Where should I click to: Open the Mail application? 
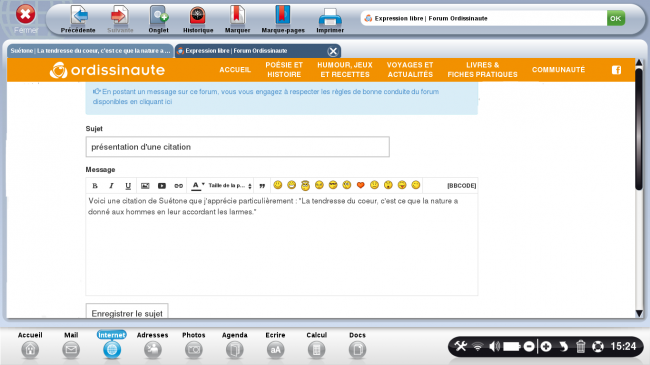(x=71, y=345)
